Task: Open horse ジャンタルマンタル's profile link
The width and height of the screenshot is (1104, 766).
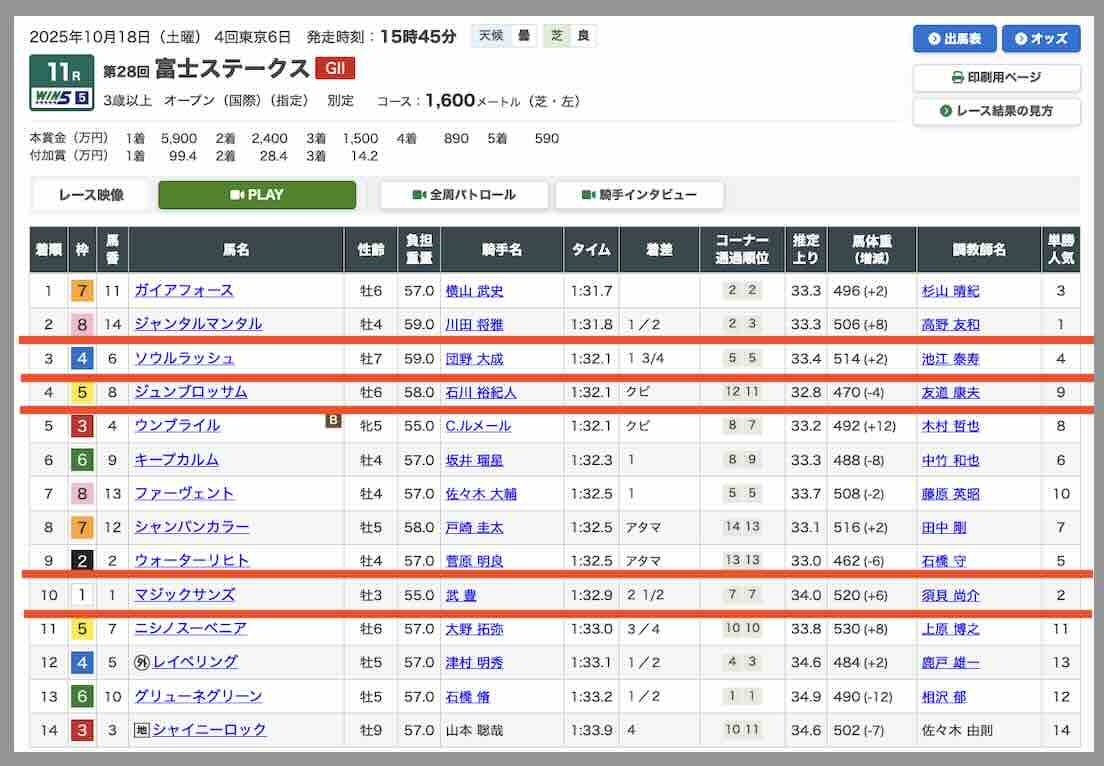Action: click(198, 324)
